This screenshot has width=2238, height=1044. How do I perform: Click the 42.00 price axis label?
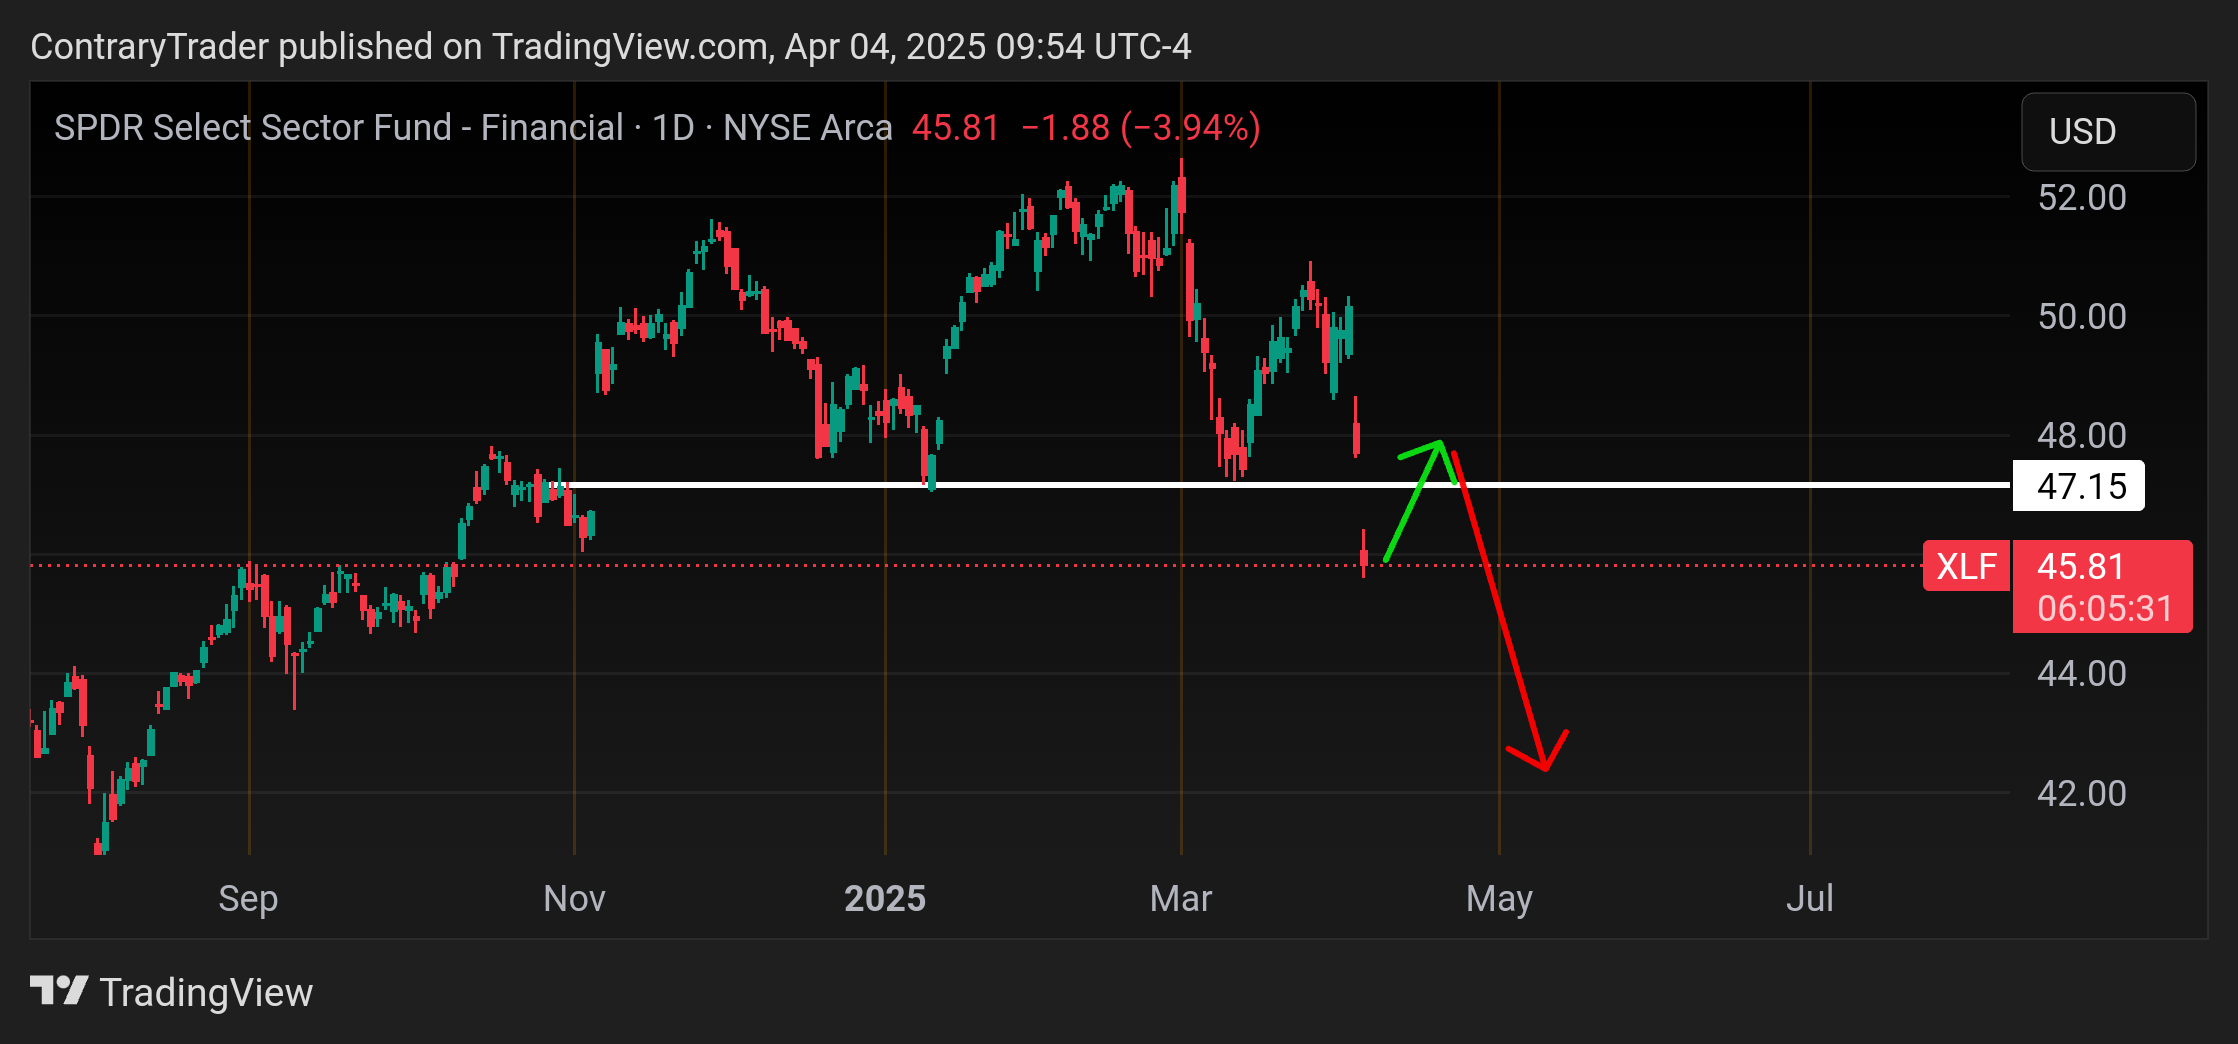[x=2082, y=793]
